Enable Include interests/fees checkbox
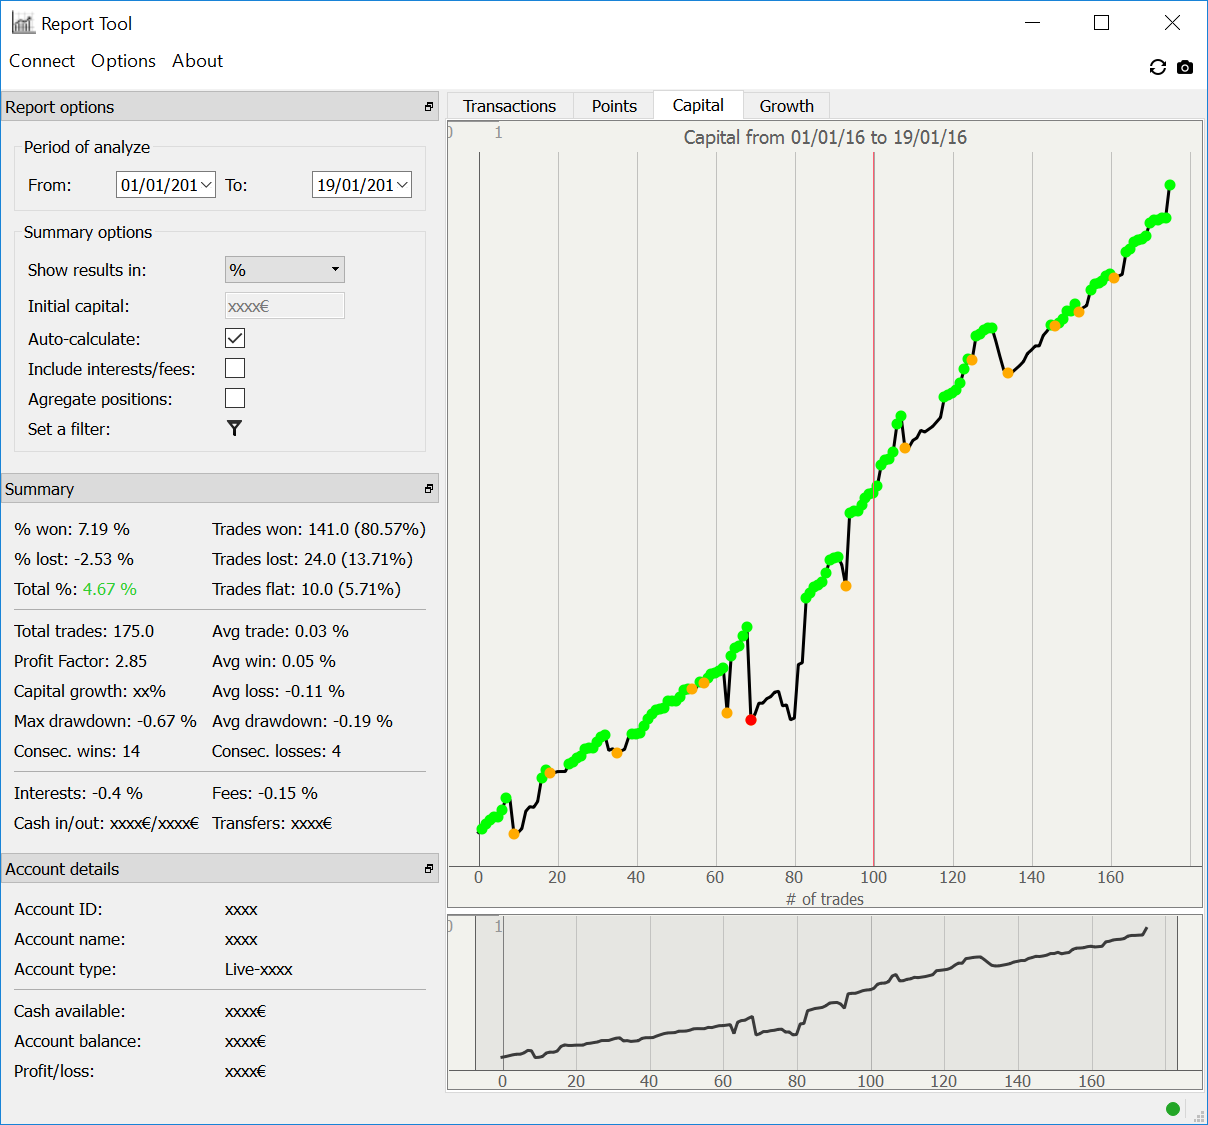The image size is (1208, 1125). coord(235,368)
